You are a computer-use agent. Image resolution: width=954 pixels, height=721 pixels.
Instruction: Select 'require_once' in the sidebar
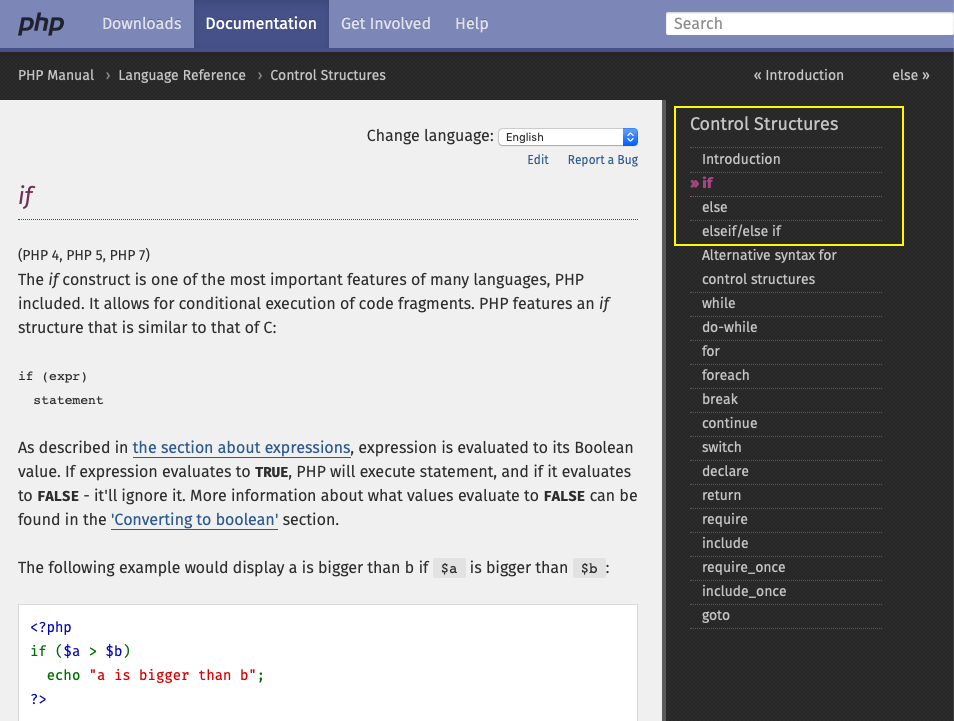(x=743, y=568)
